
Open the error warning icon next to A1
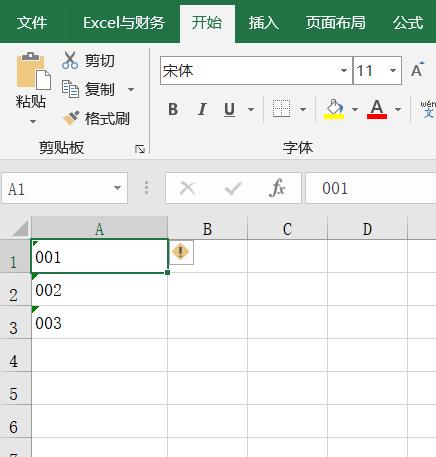181,252
